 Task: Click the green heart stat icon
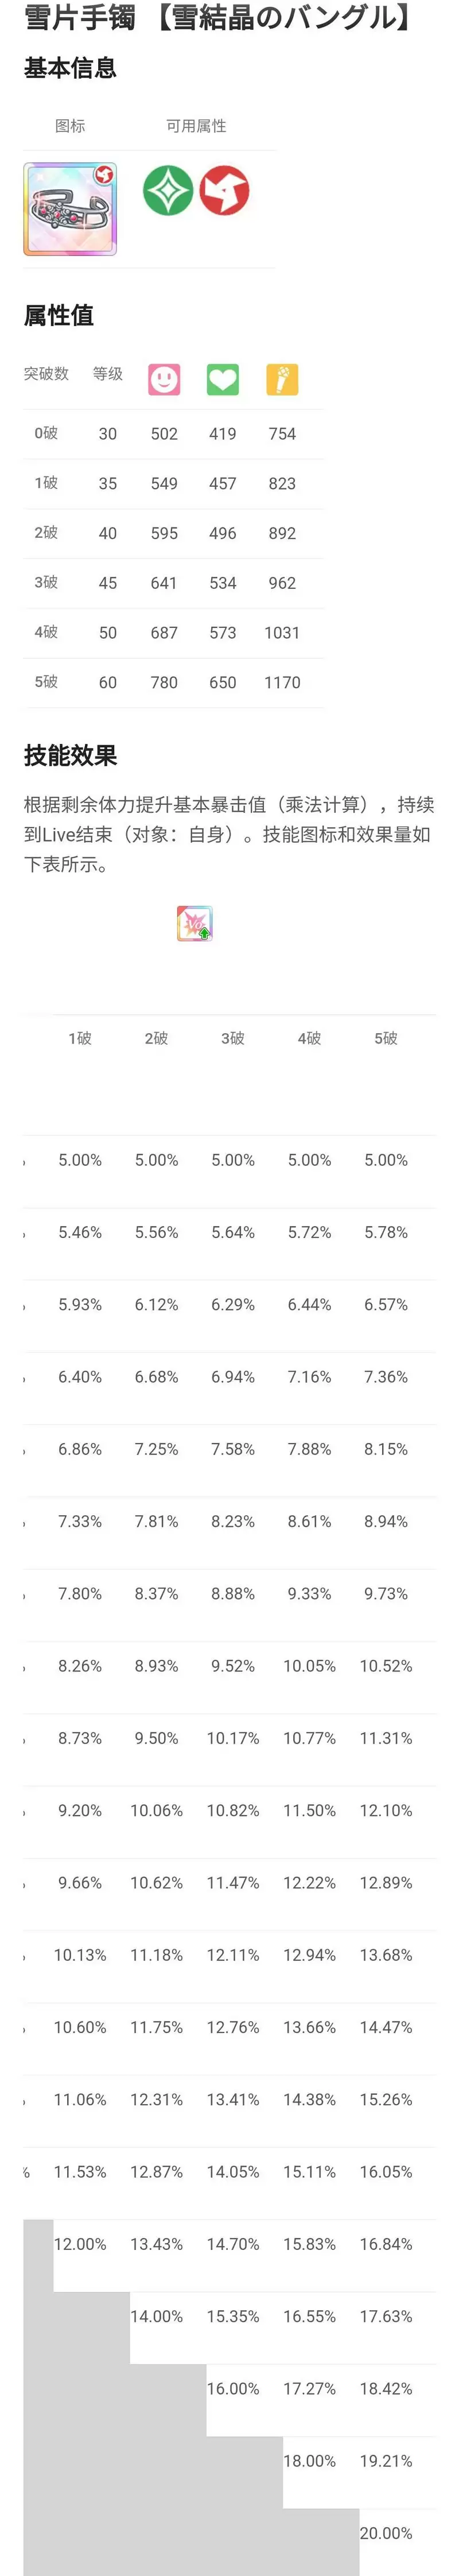pyautogui.click(x=222, y=379)
